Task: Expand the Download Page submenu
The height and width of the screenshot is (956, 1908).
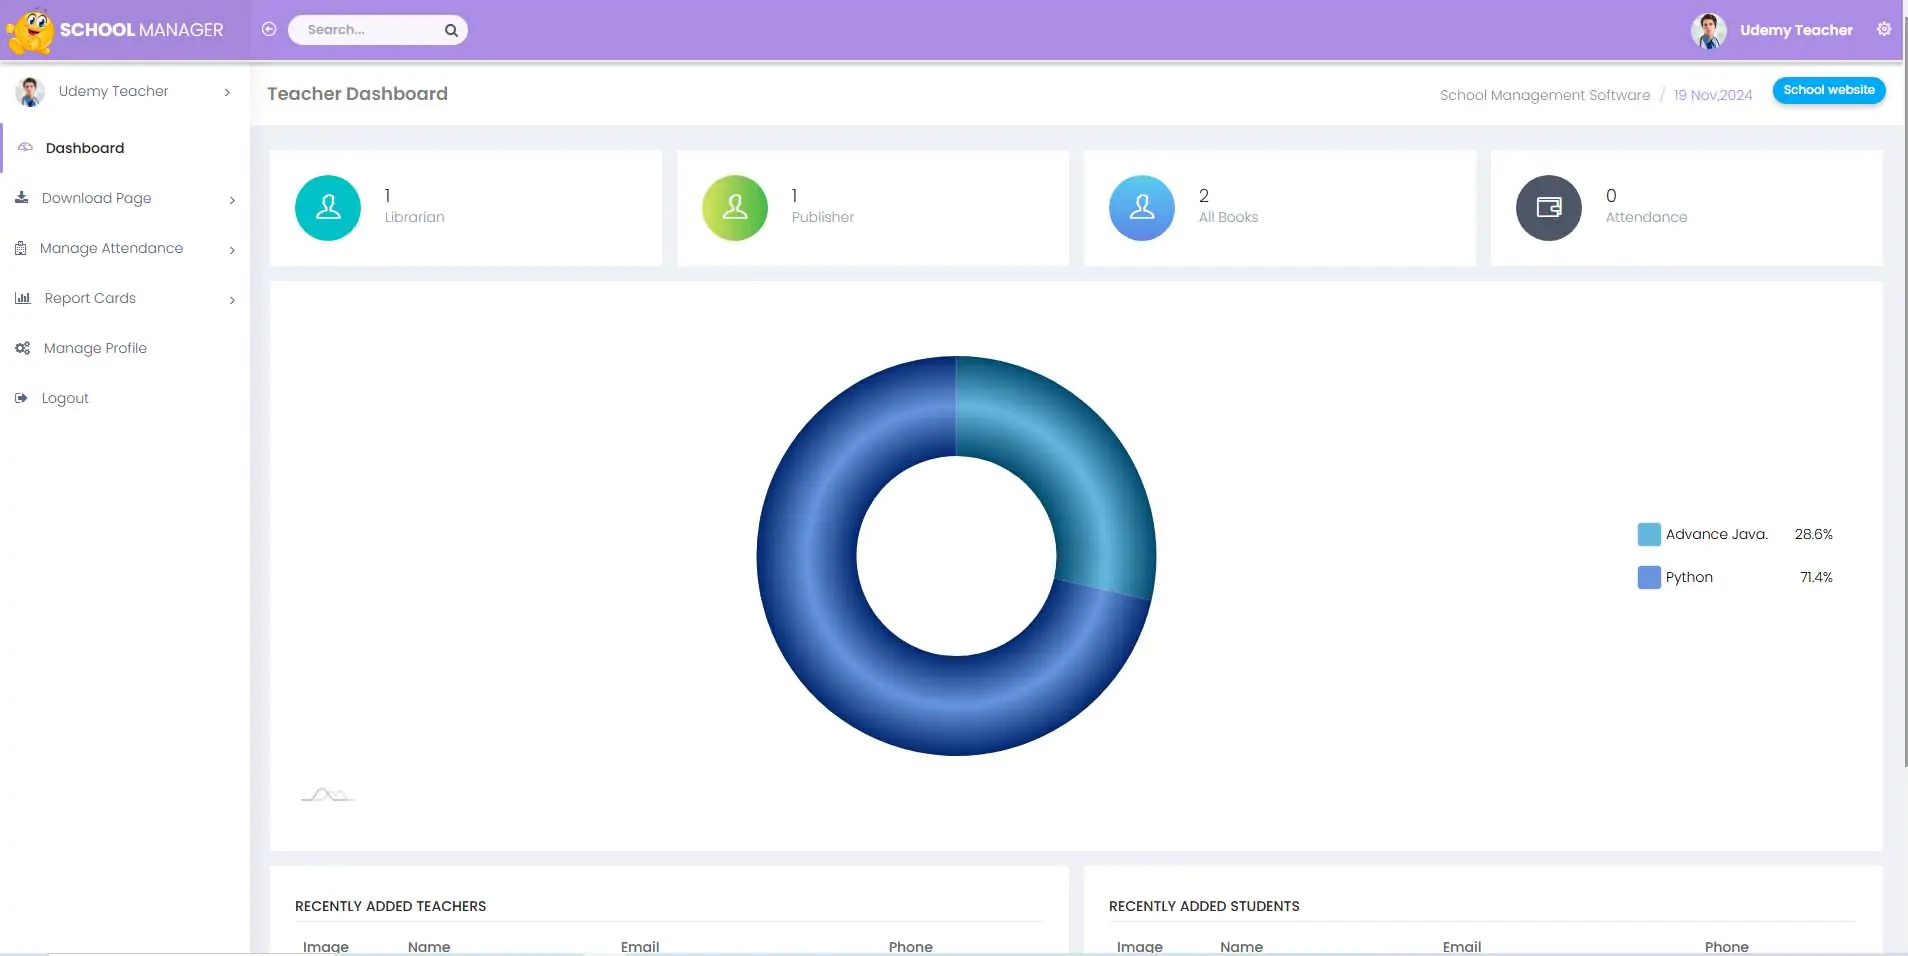Action: click(232, 199)
